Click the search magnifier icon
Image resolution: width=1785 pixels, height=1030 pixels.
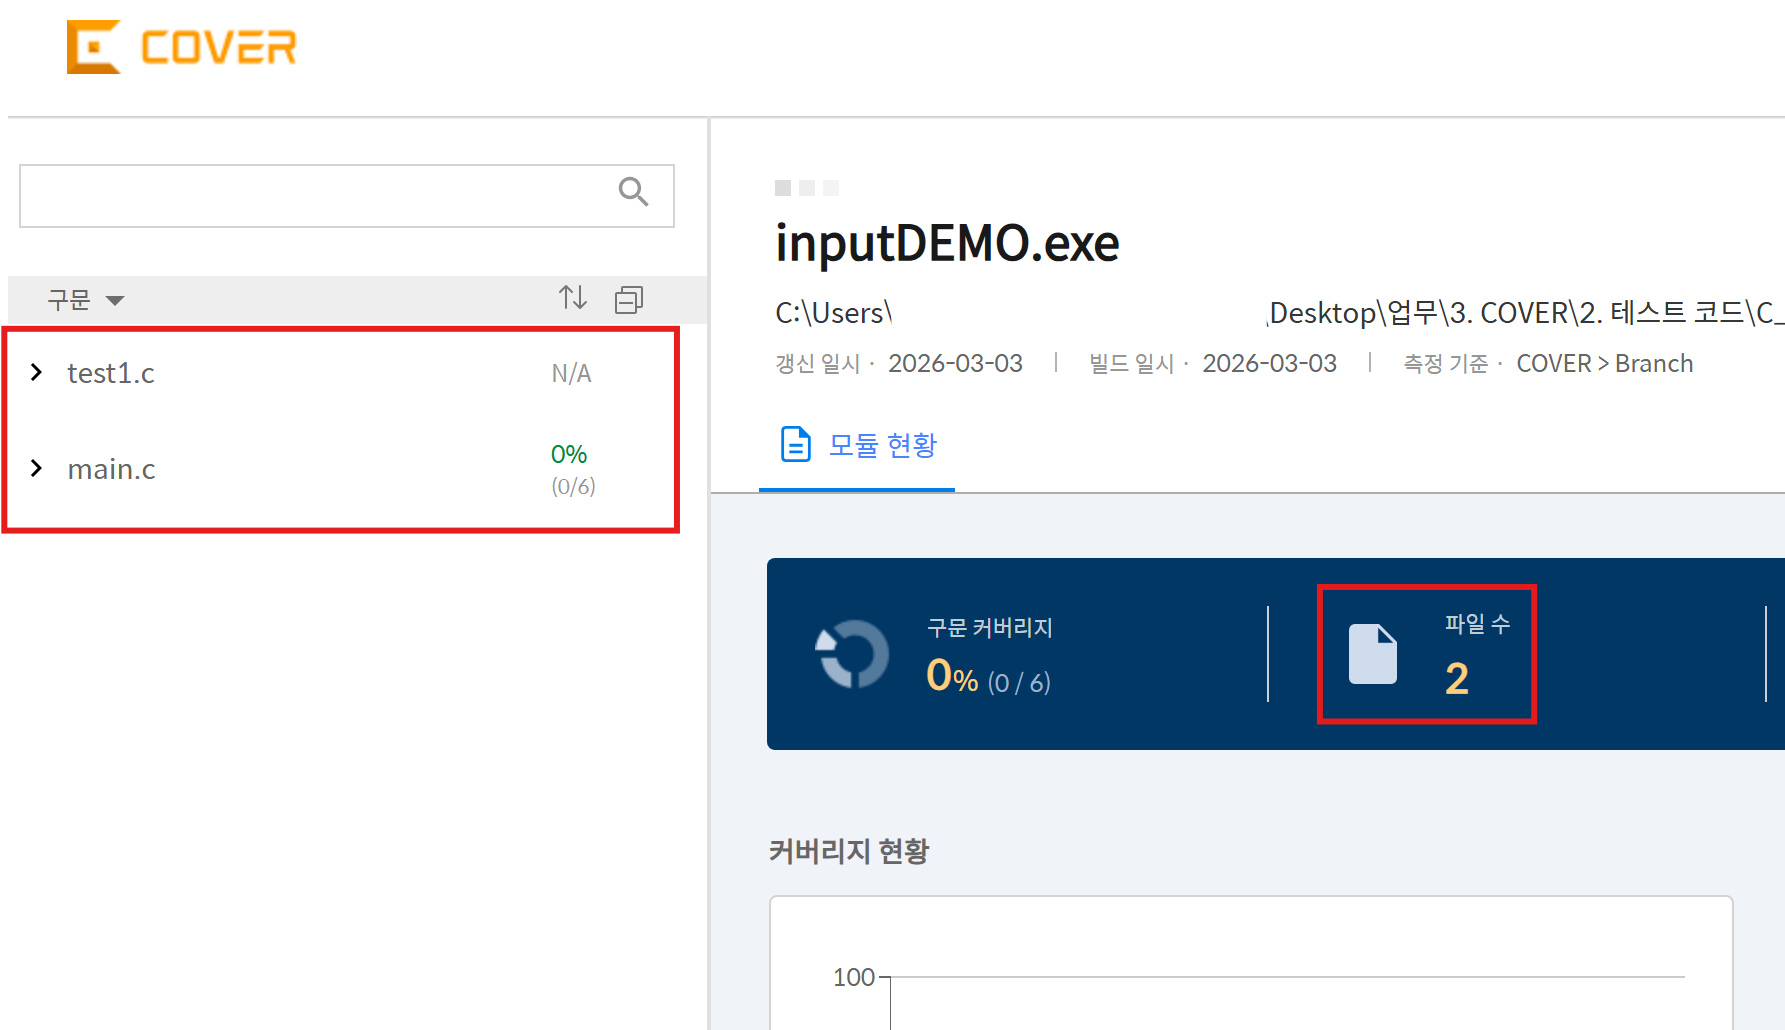coord(633,191)
